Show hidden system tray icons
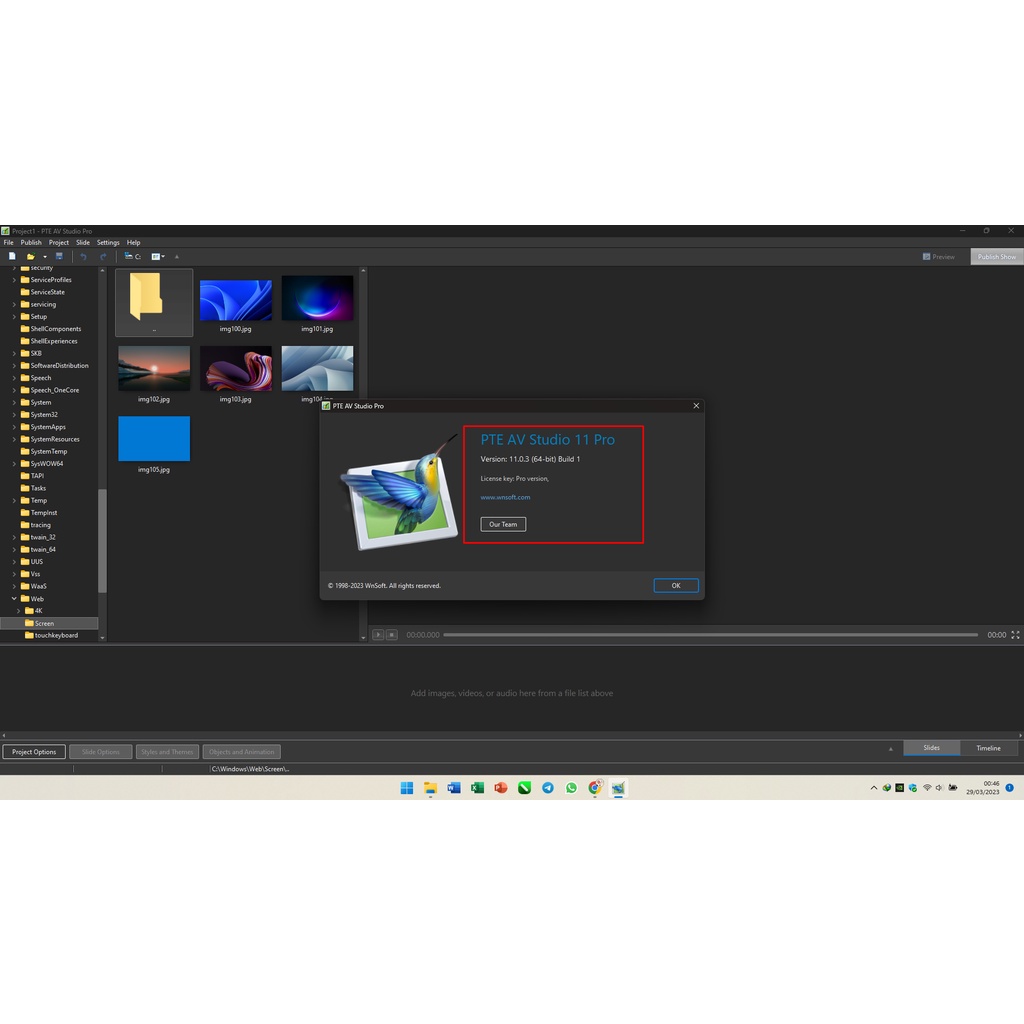 click(x=874, y=788)
